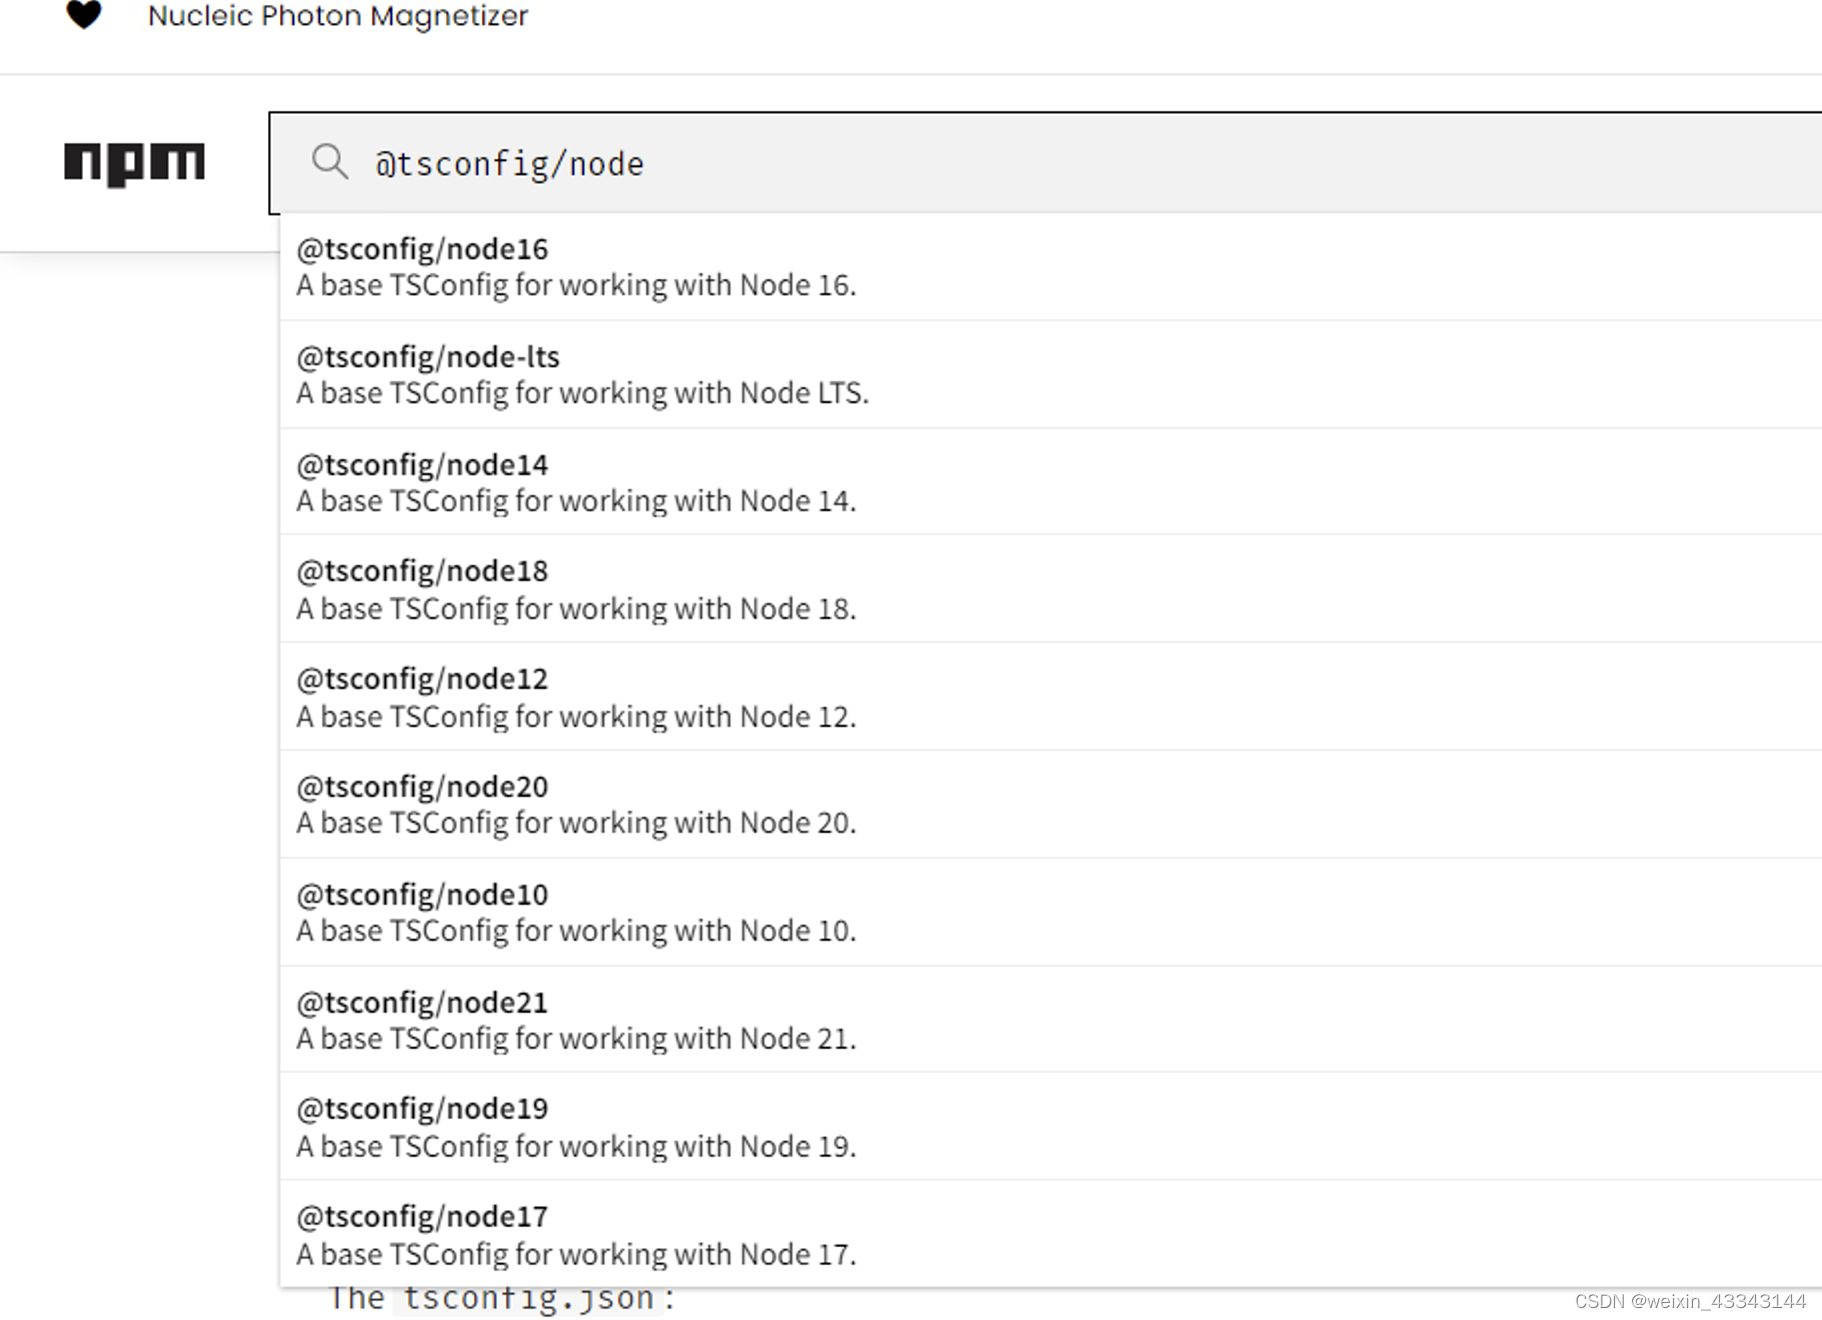Click description 'working with Node 12.'
Screen dimensions: 1822x1320
click(x=707, y=717)
